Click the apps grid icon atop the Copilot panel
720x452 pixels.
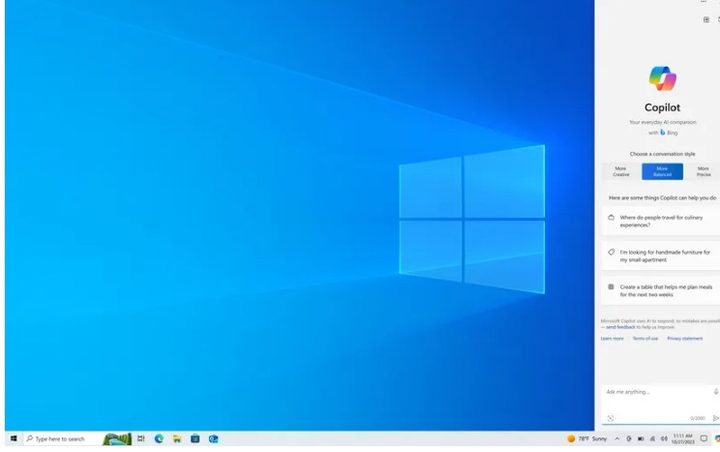706,19
